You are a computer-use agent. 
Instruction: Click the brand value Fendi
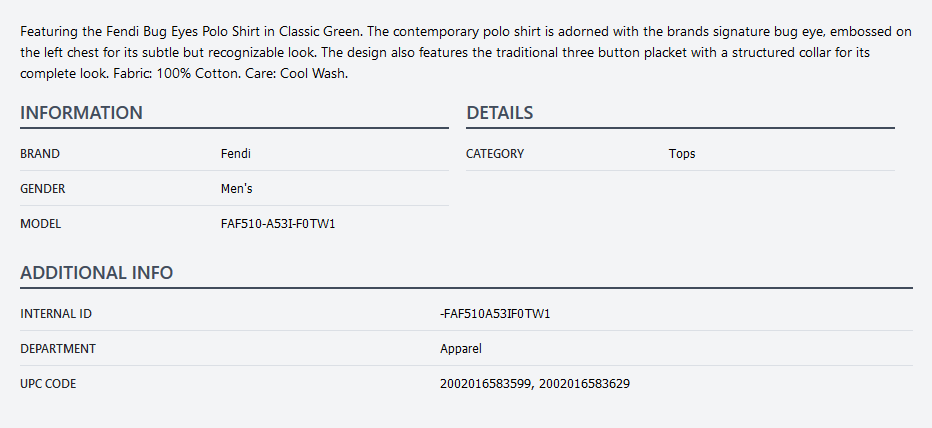(235, 154)
